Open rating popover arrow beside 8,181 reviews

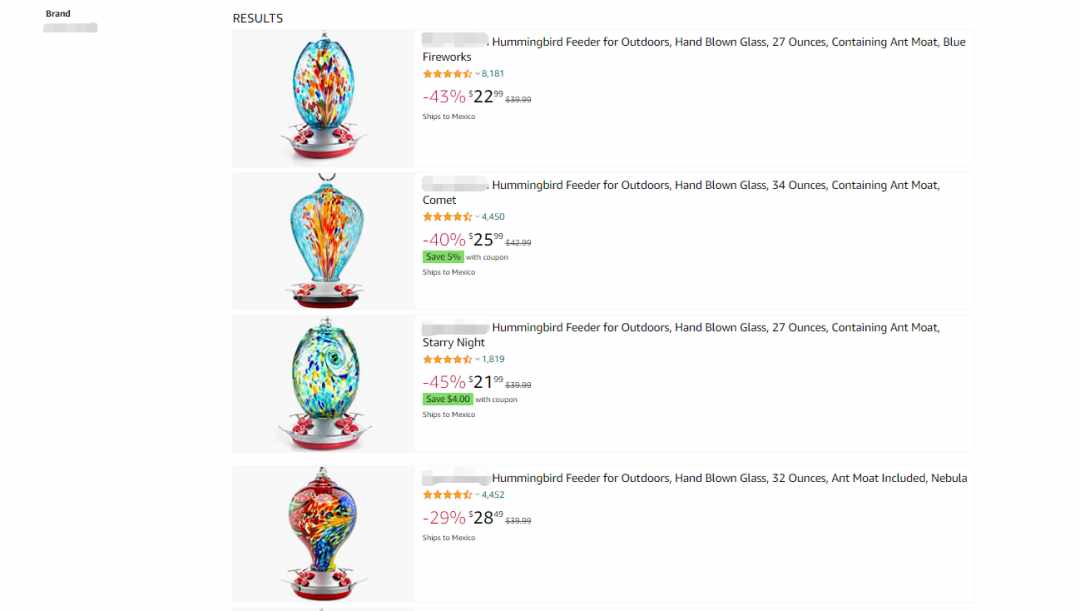pyautogui.click(x=477, y=74)
